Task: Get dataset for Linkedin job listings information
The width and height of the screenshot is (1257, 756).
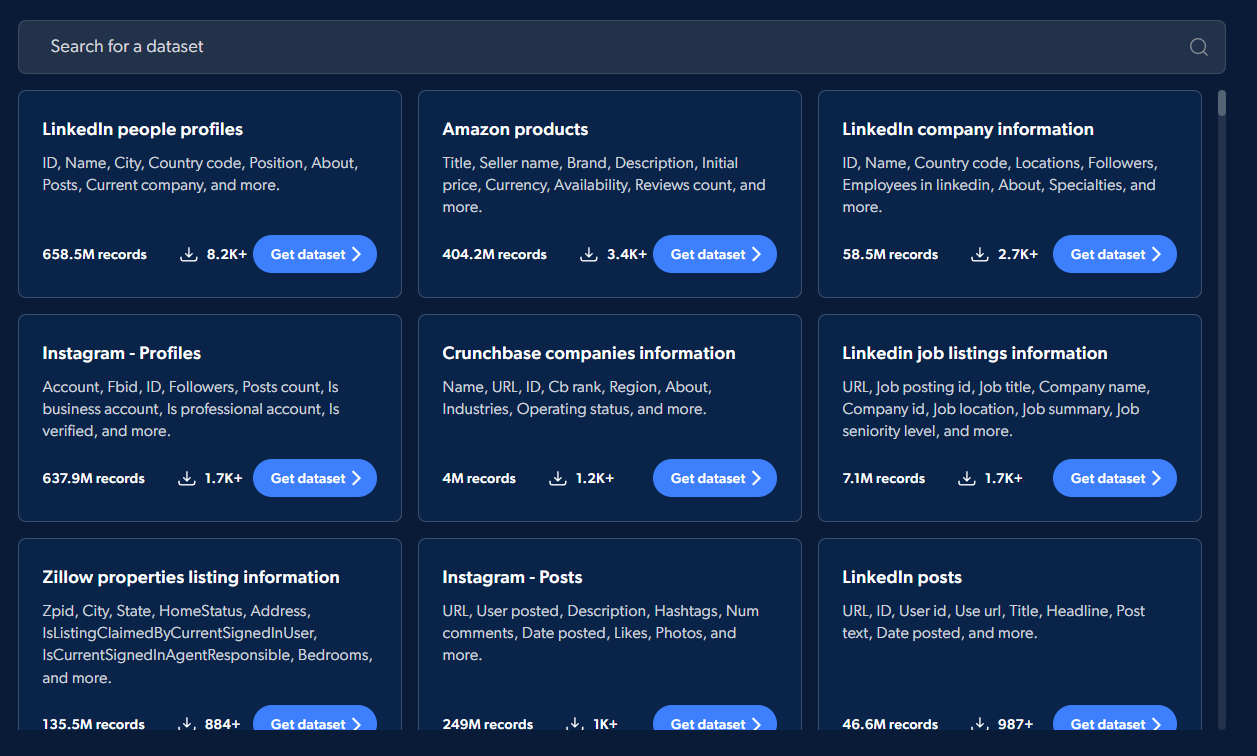Action: 1114,478
